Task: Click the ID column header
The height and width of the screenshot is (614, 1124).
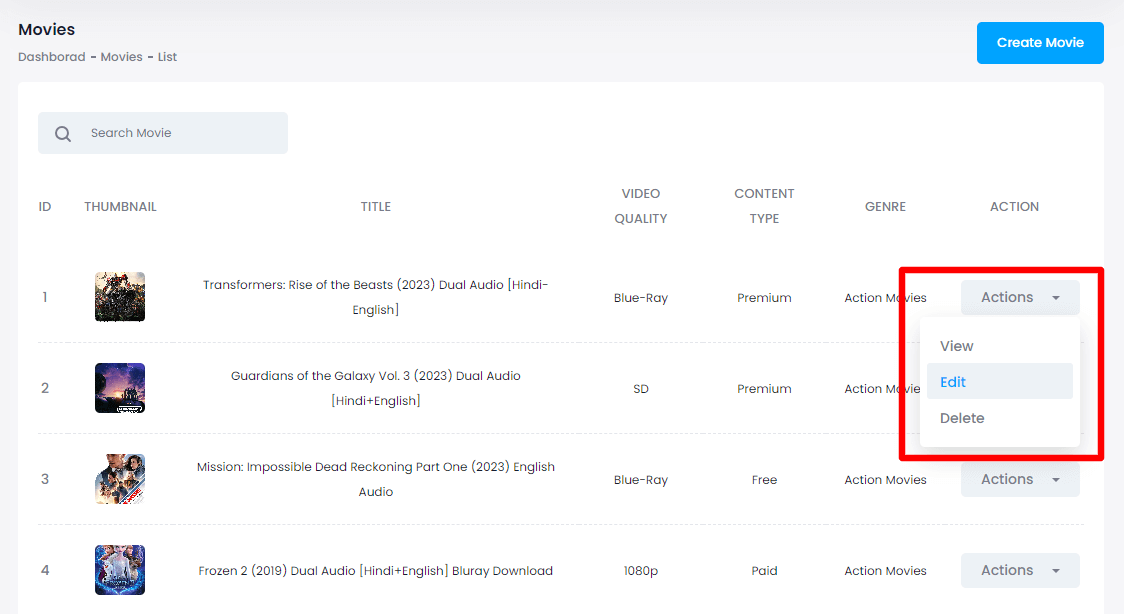Action: 44,206
